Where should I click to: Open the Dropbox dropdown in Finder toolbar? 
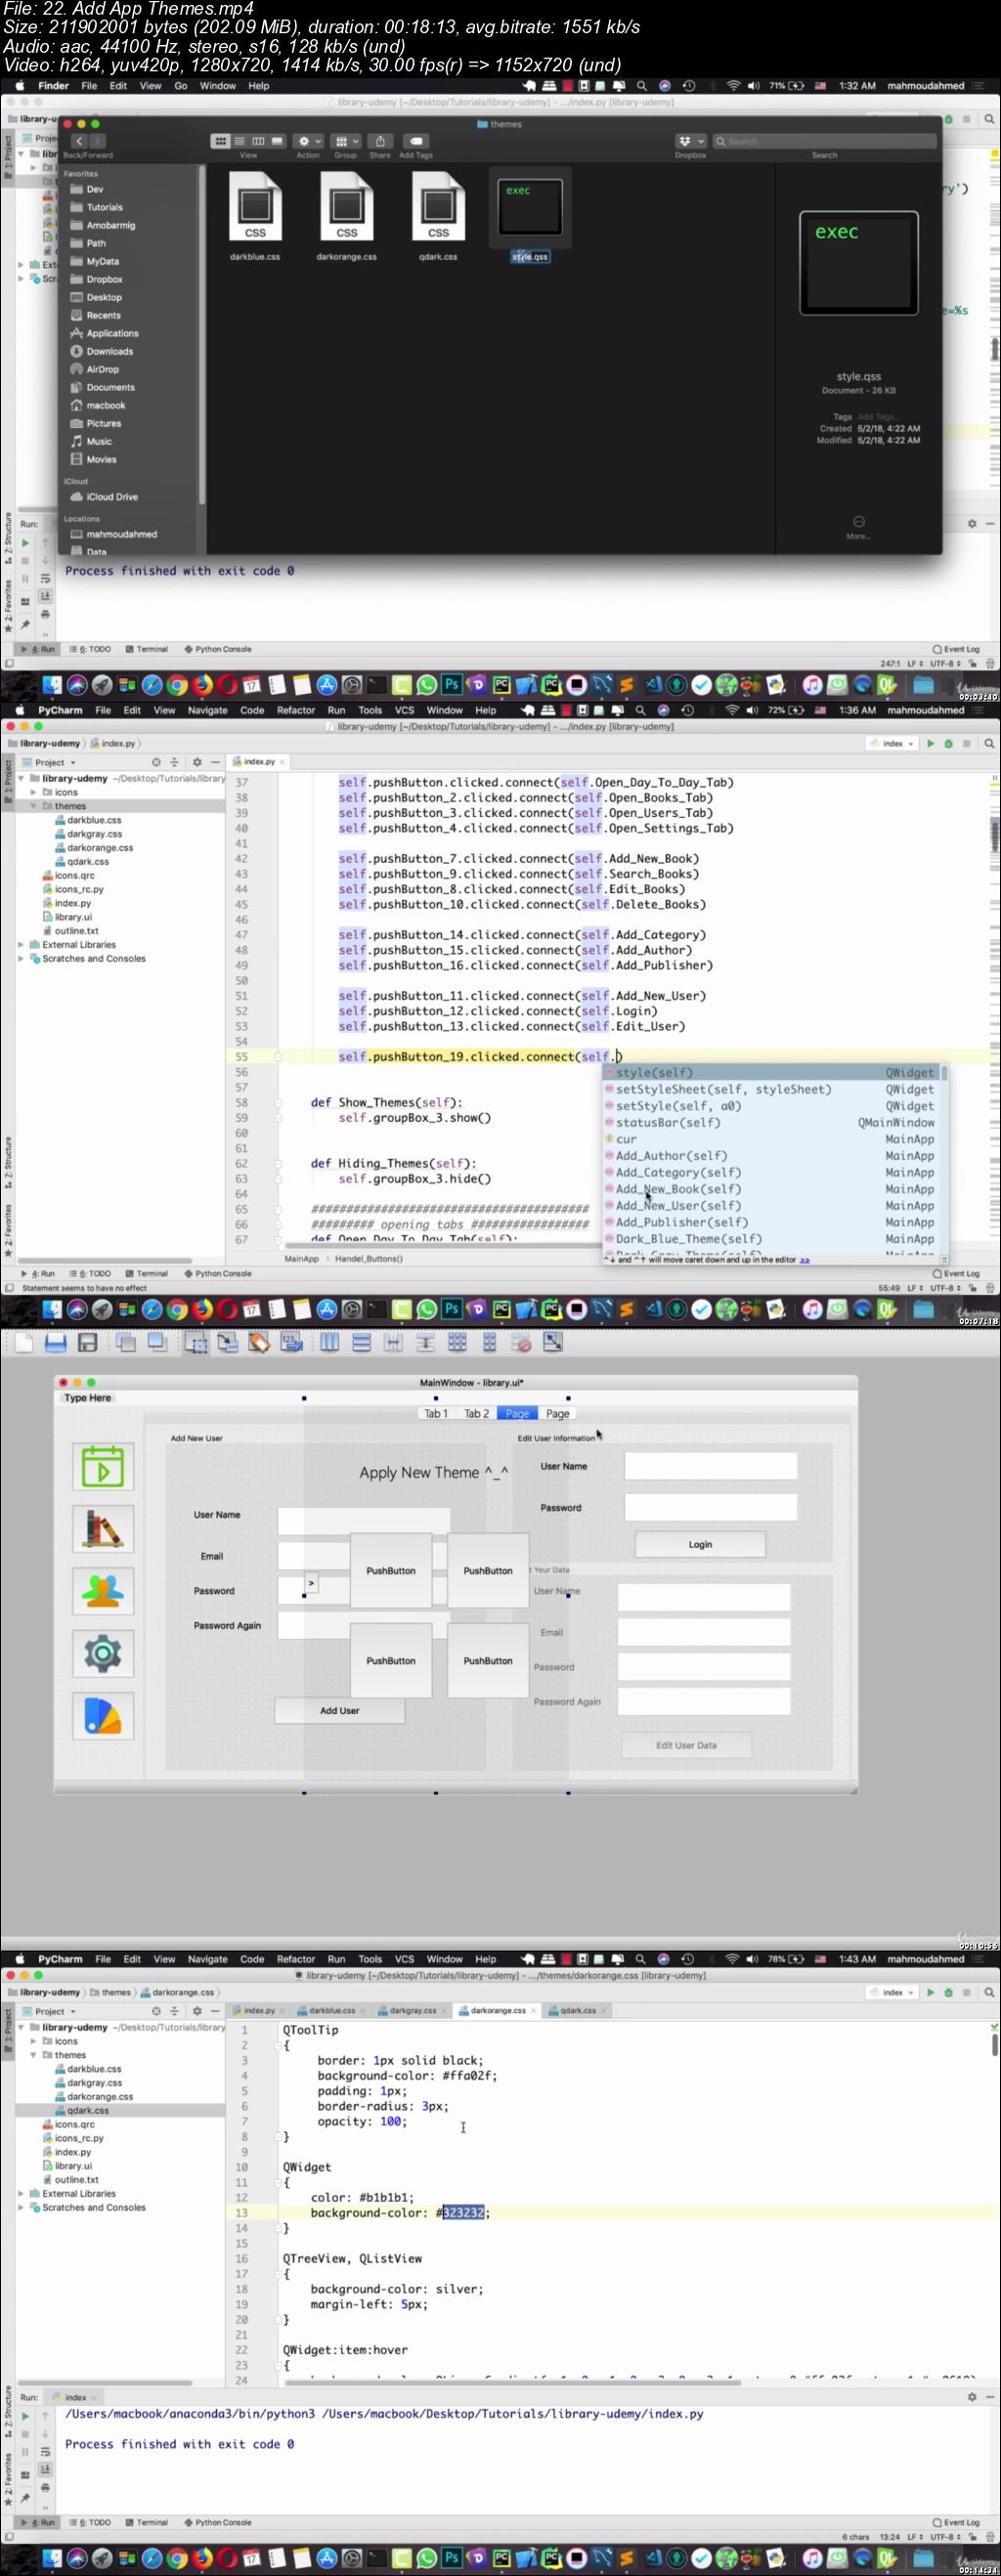click(690, 141)
